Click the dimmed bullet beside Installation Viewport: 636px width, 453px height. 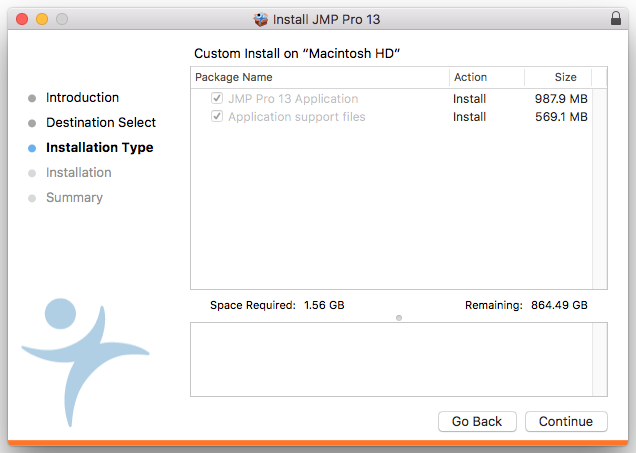pos(32,173)
